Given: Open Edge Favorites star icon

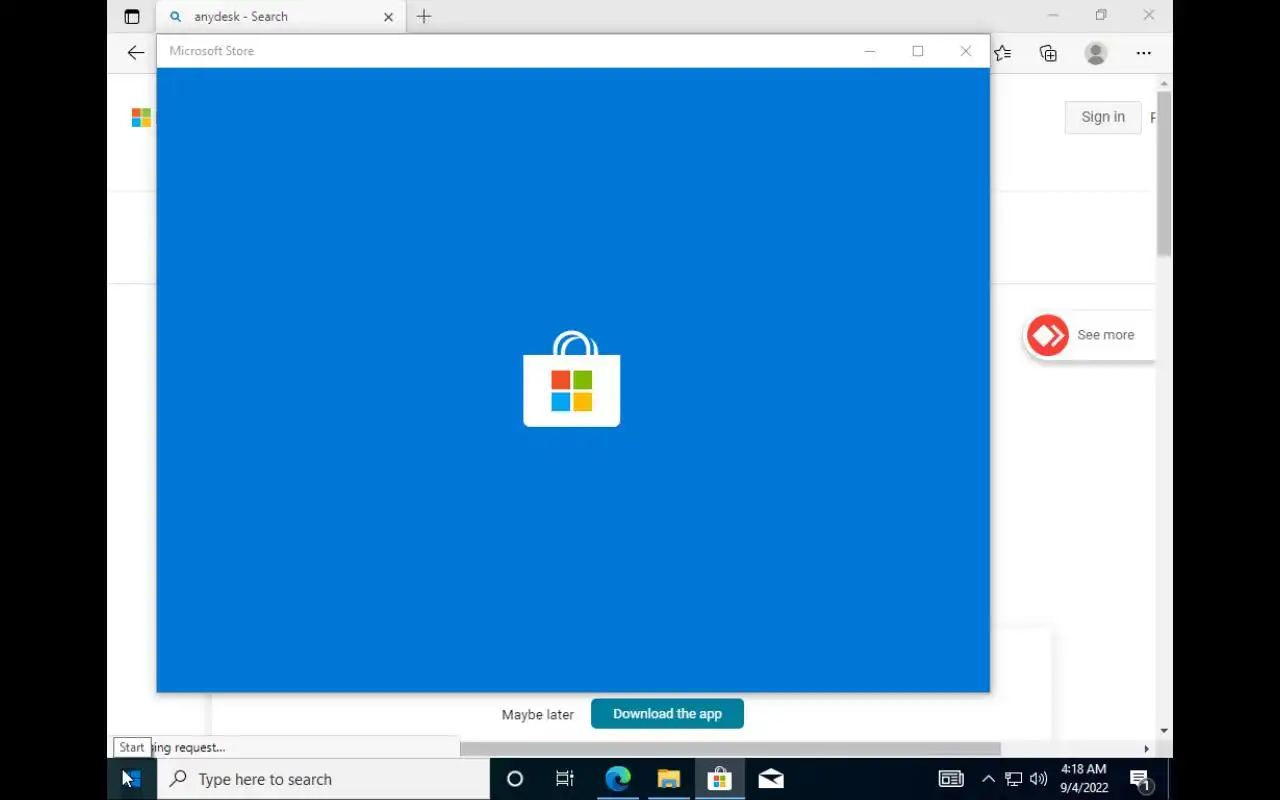Looking at the screenshot, I should [x=1003, y=53].
